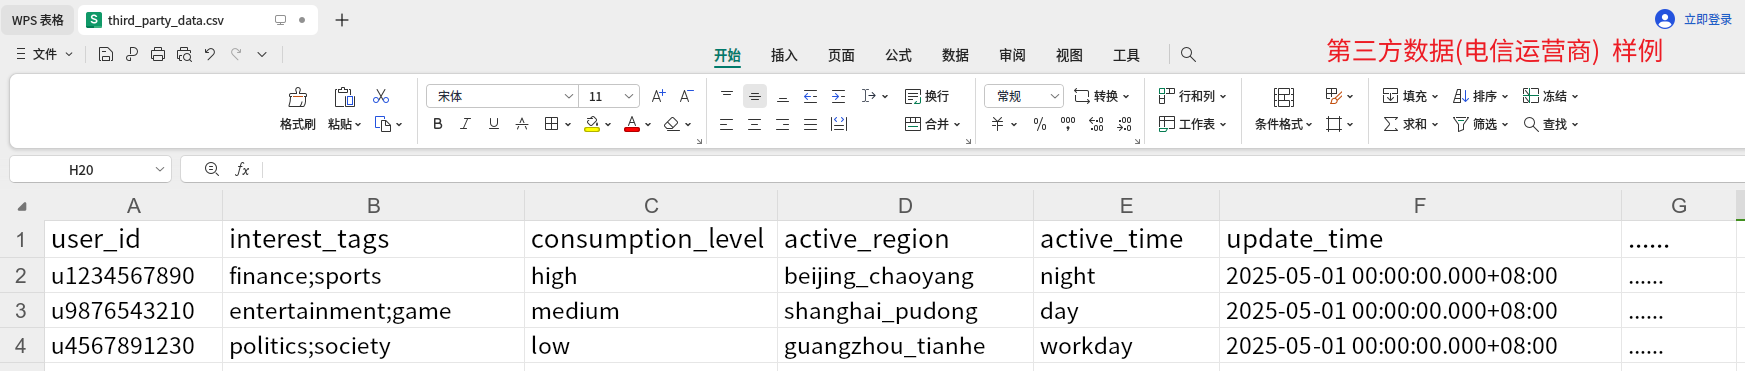Image resolution: width=1745 pixels, height=371 pixels.
Task: Click the 求和 (Sum) button
Action: point(1410,124)
